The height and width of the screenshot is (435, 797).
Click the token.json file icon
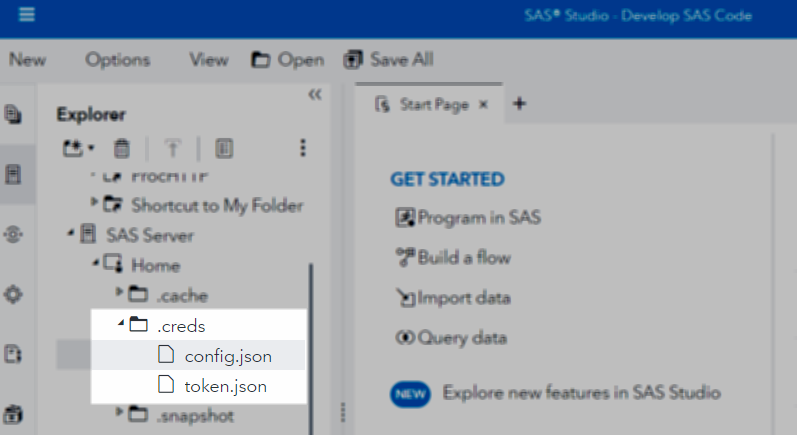[166, 384]
